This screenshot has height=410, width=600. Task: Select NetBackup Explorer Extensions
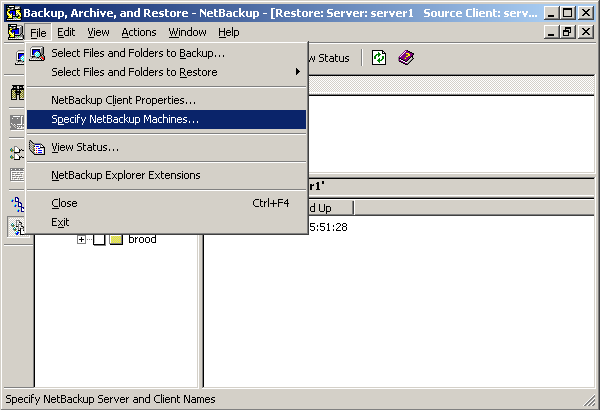pyautogui.click(x=166, y=175)
